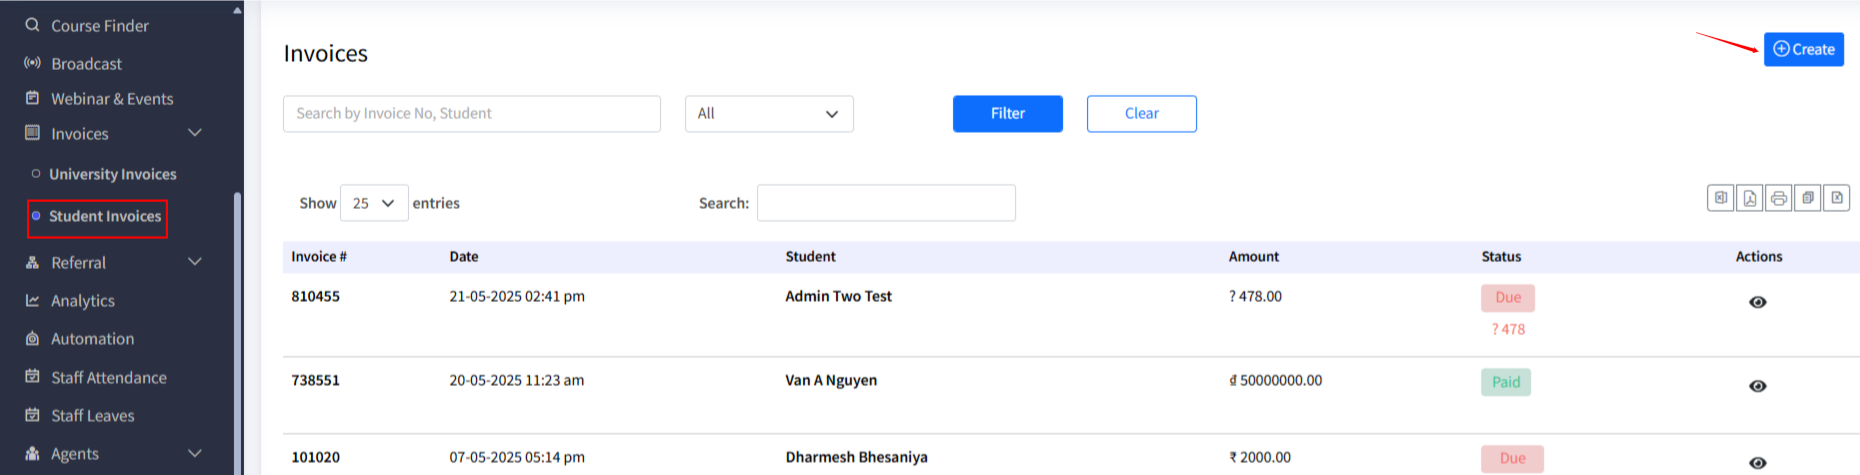Copy table data using copy icon
Viewport: 1860px width, 475px height.
1807,198
